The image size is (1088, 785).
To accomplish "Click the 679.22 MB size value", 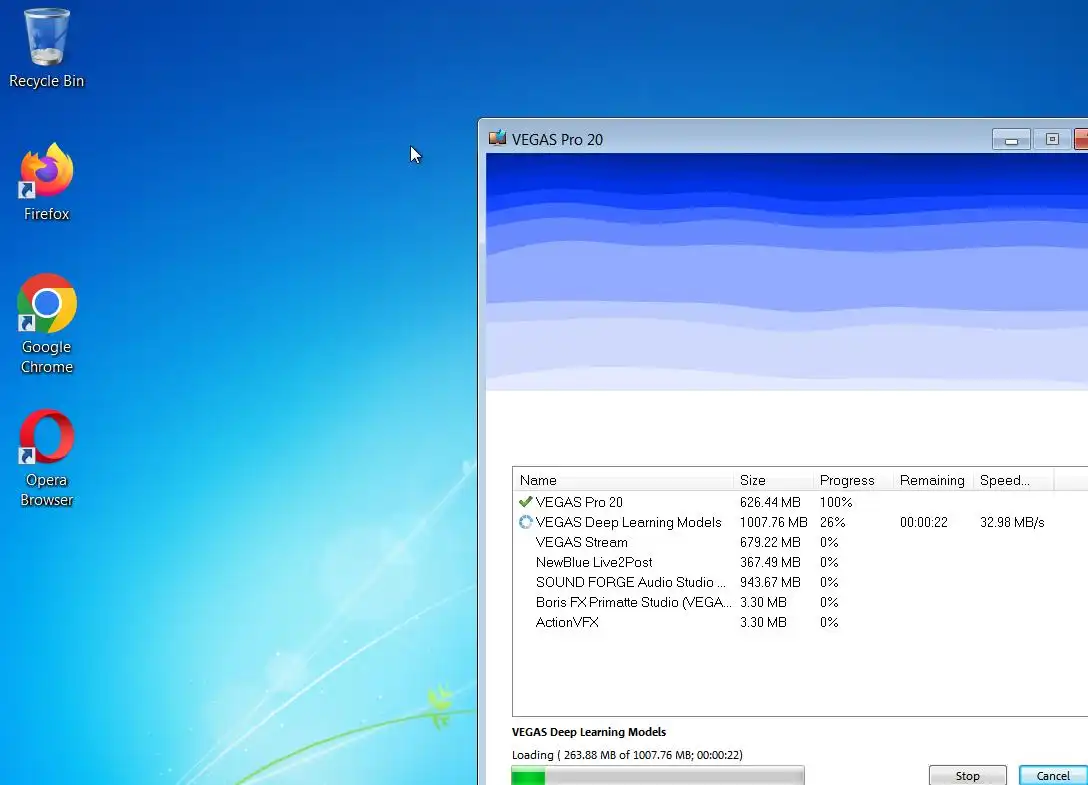I will pyautogui.click(x=770, y=542).
